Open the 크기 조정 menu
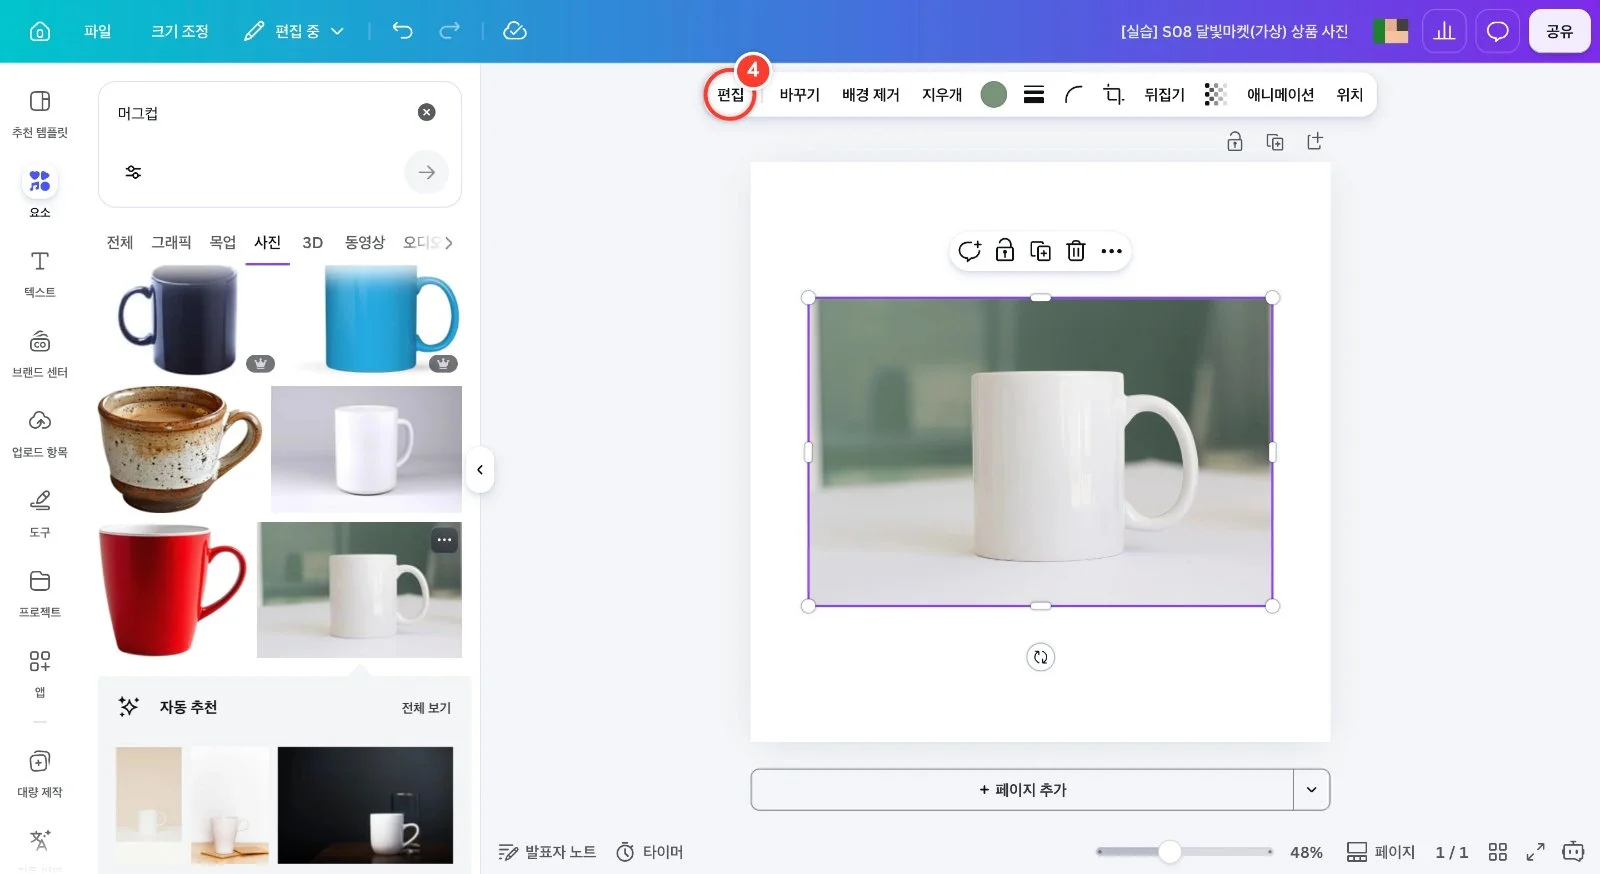Image resolution: width=1600 pixels, height=874 pixels. pyautogui.click(x=180, y=31)
